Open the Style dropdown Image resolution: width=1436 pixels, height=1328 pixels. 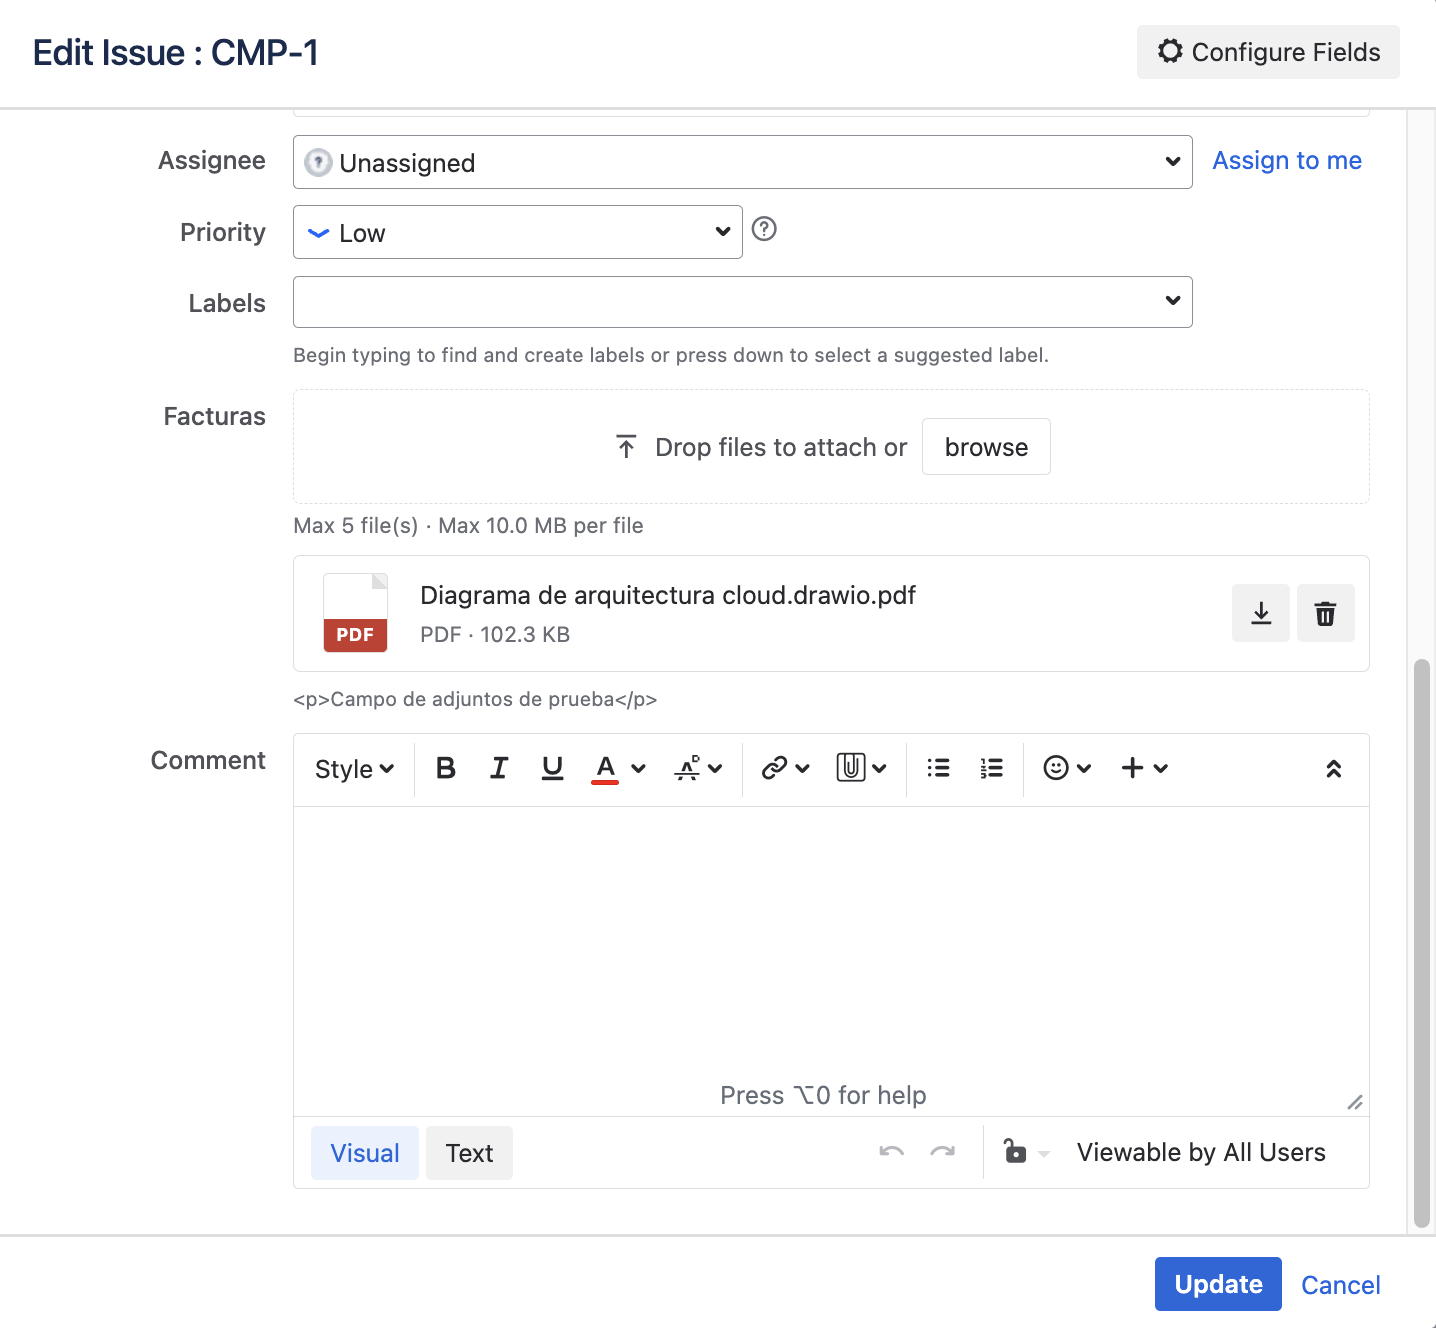[354, 769]
